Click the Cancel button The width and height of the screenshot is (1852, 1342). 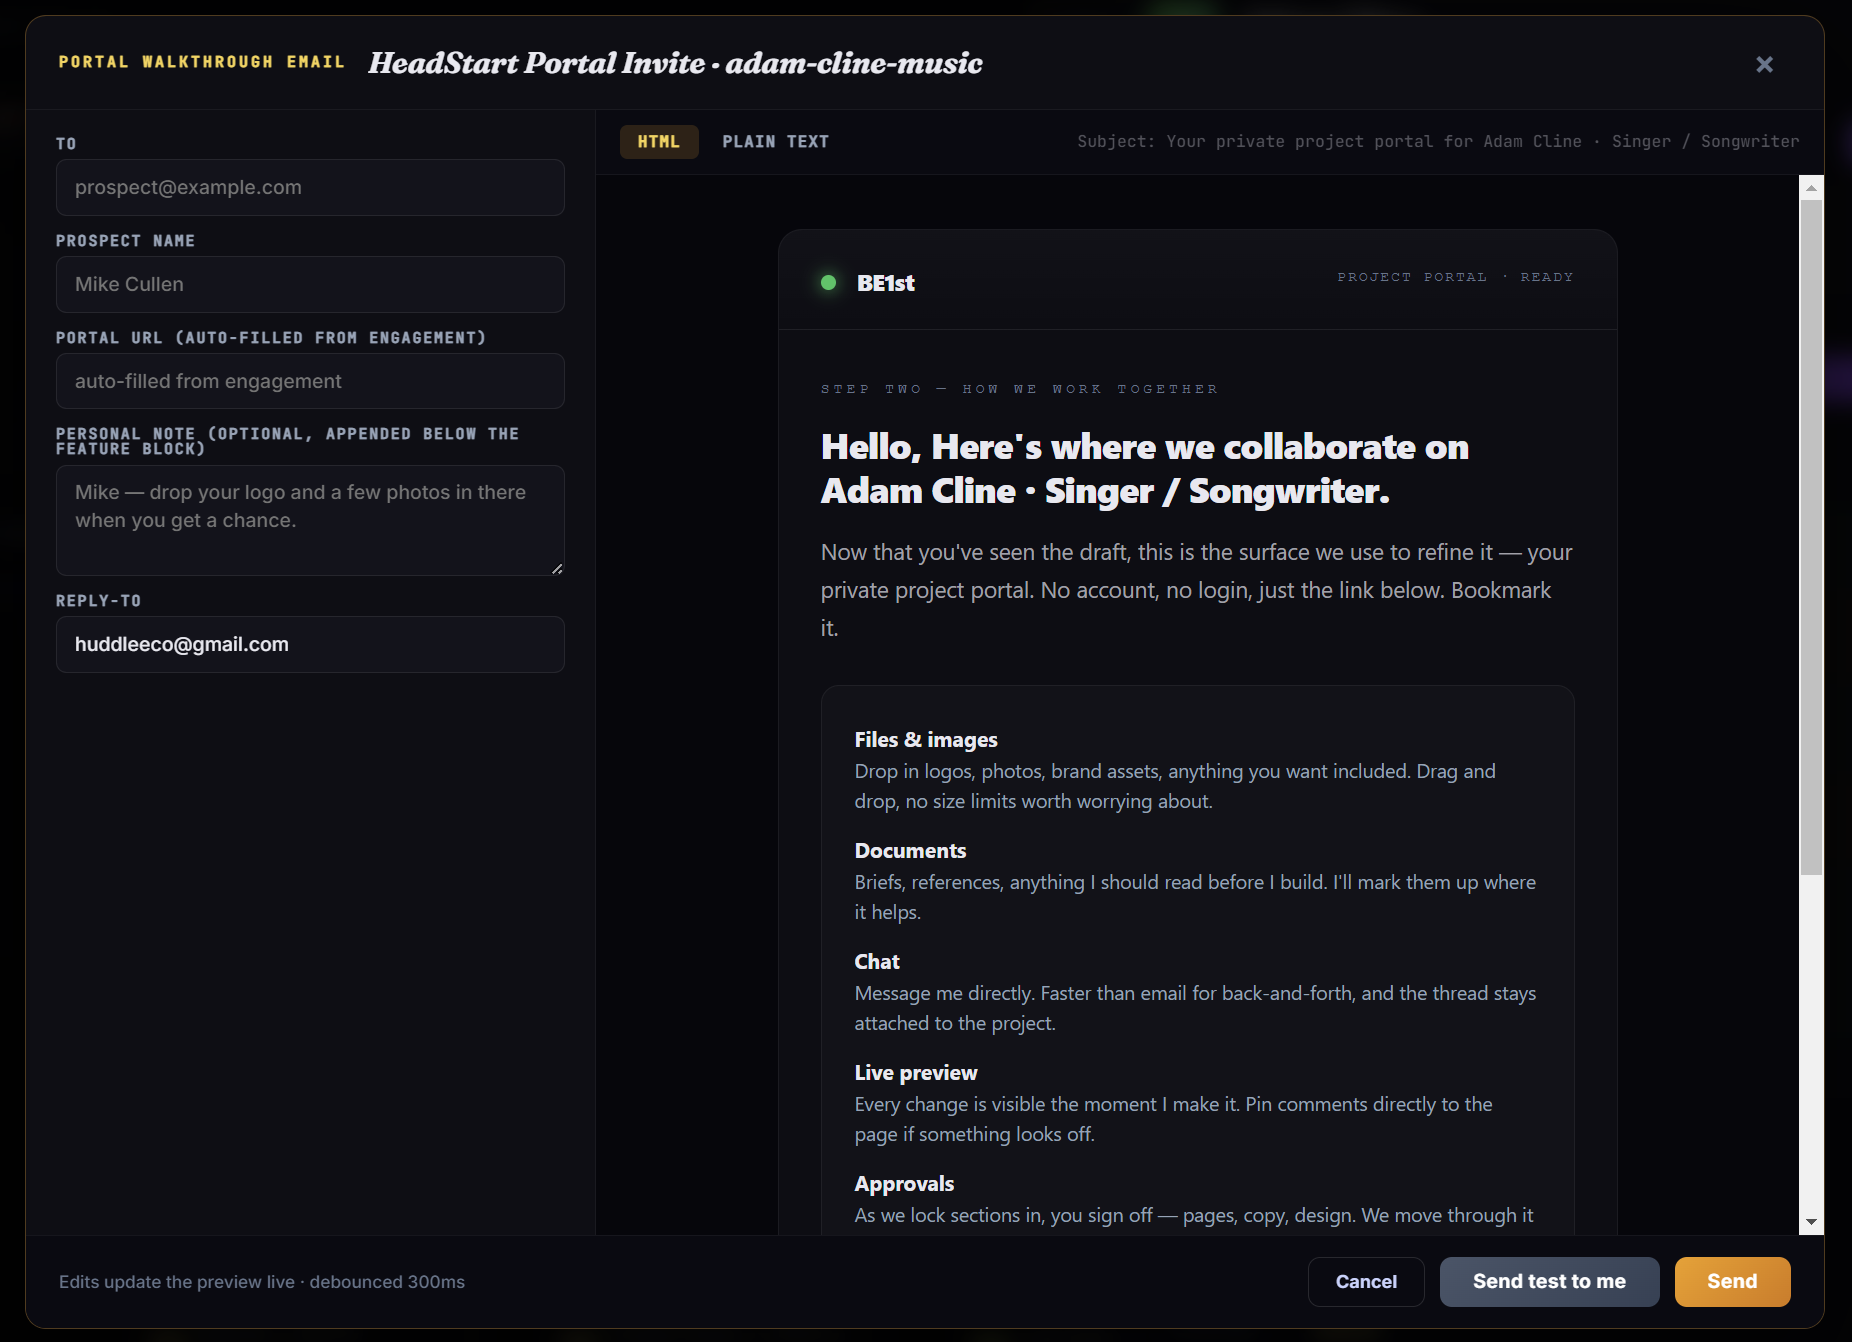(x=1366, y=1282)
